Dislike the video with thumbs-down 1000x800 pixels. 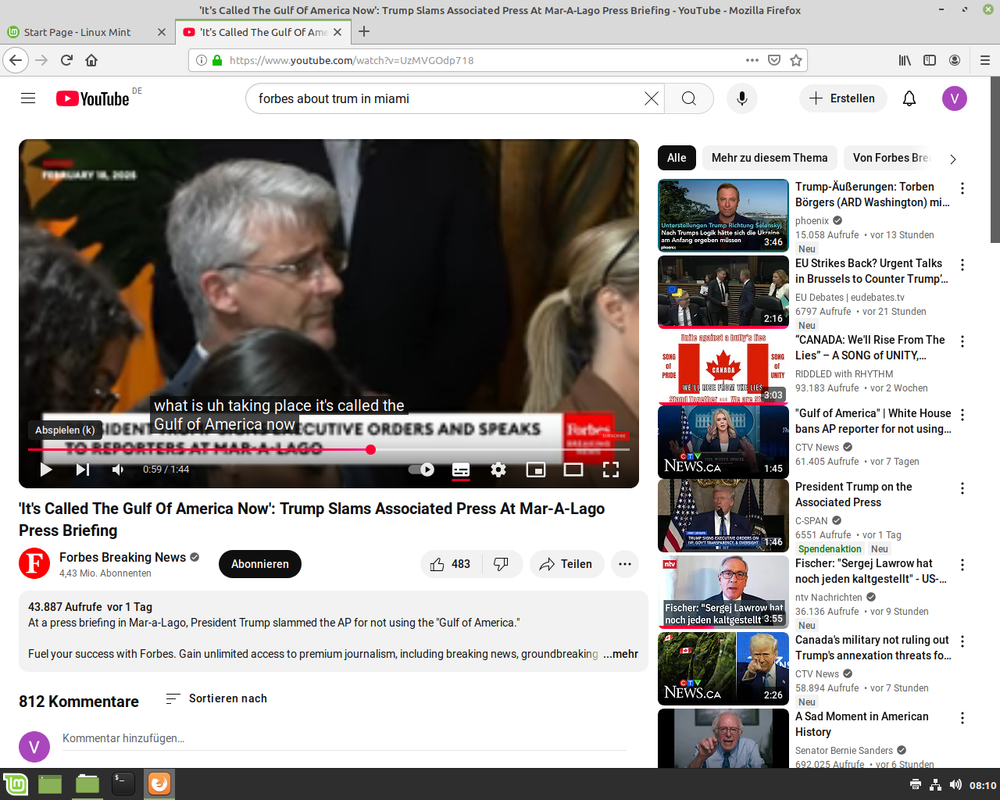tap(502, 564)
